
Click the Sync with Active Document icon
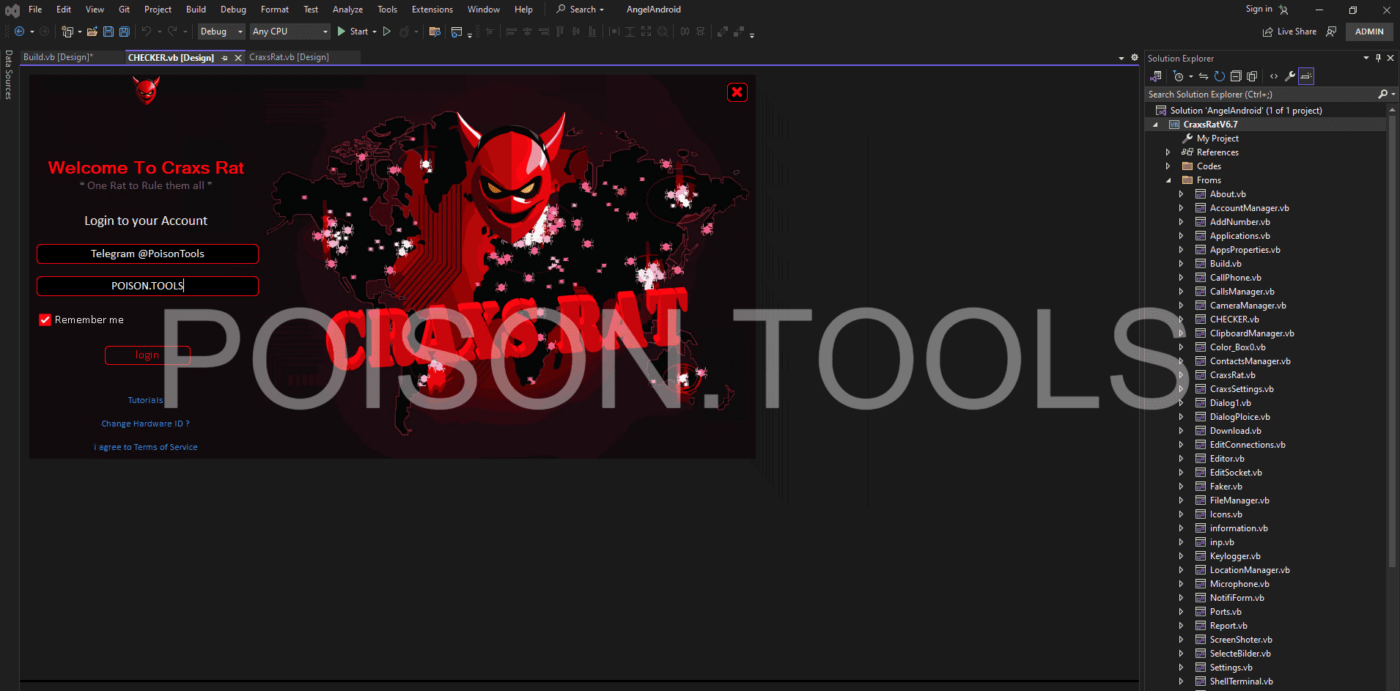[x=1203, y=76]
